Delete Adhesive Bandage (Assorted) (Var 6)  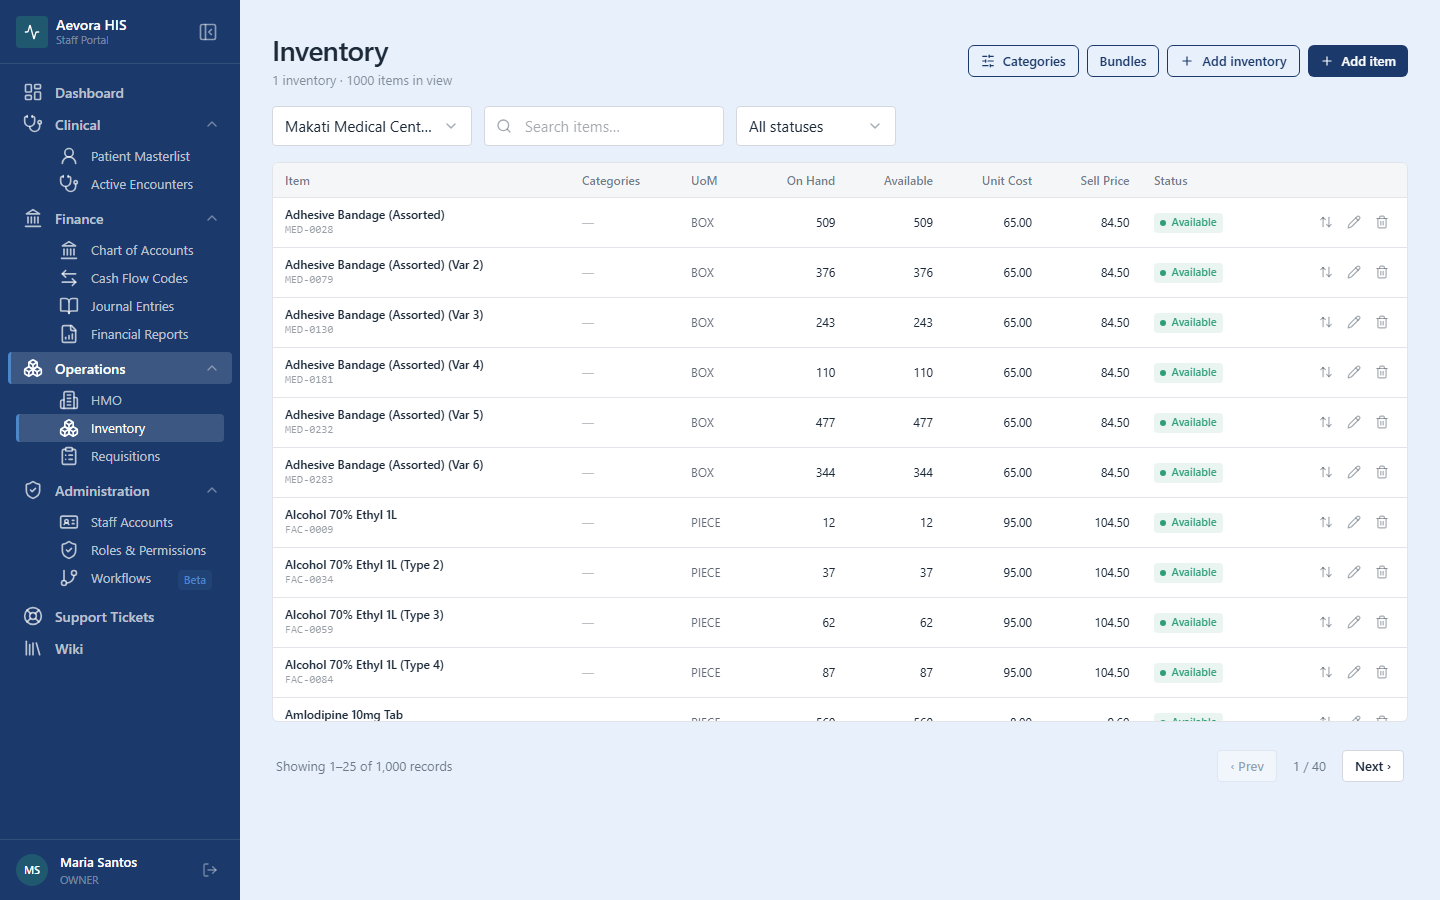point(1382,472)
